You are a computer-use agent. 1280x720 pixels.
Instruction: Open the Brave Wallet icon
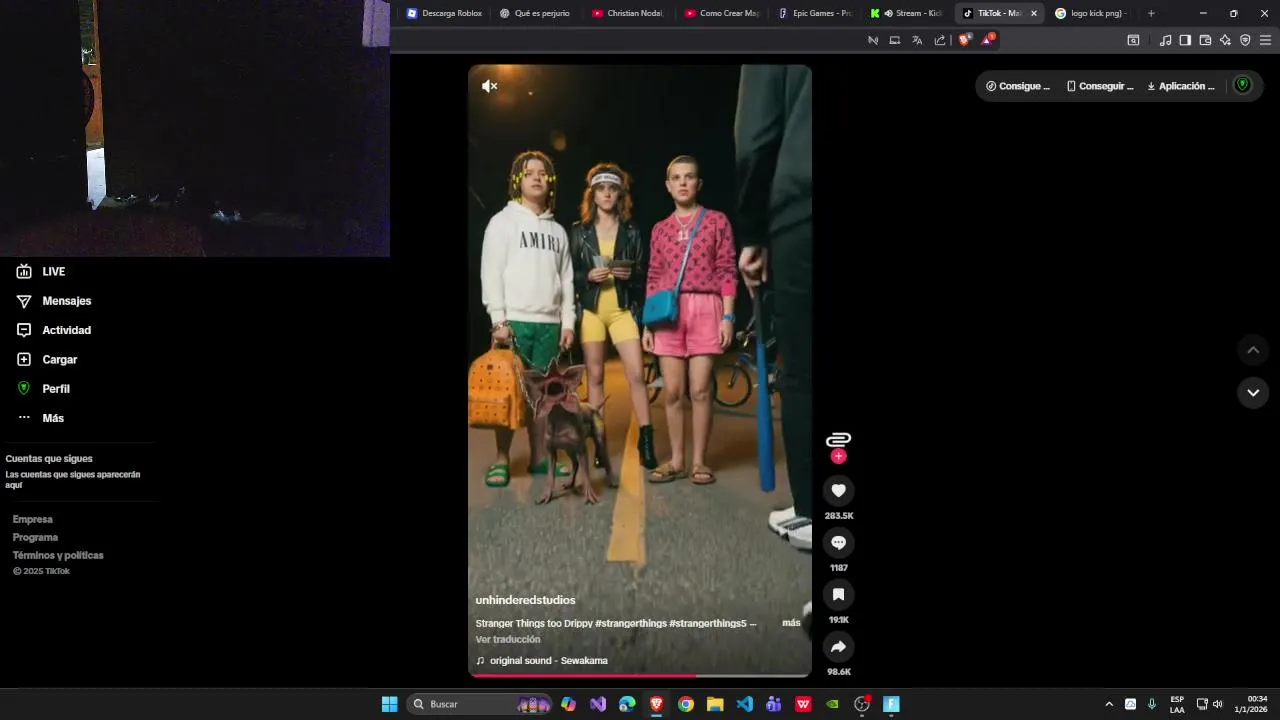click(x=1205, y=40)
